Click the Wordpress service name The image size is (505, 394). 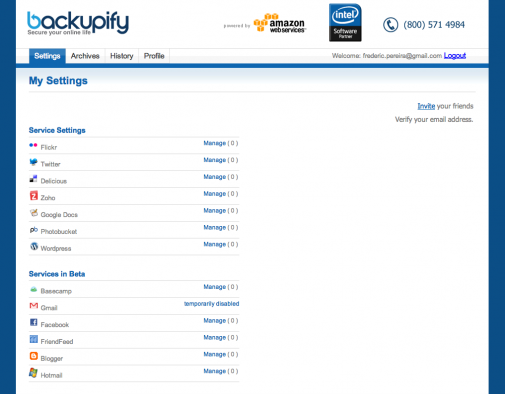[x=56, y=248]
